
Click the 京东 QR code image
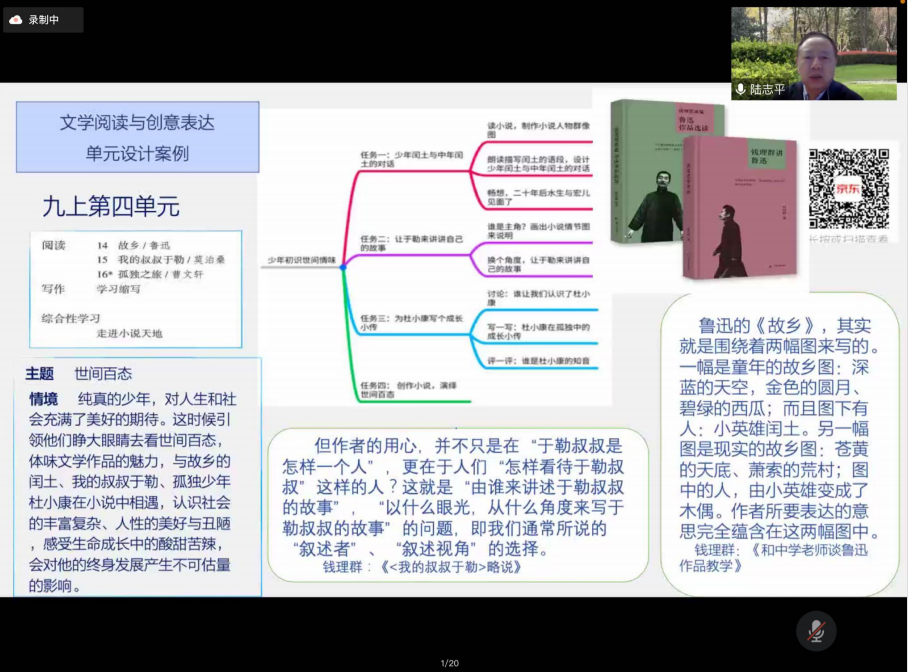[849, 189]
